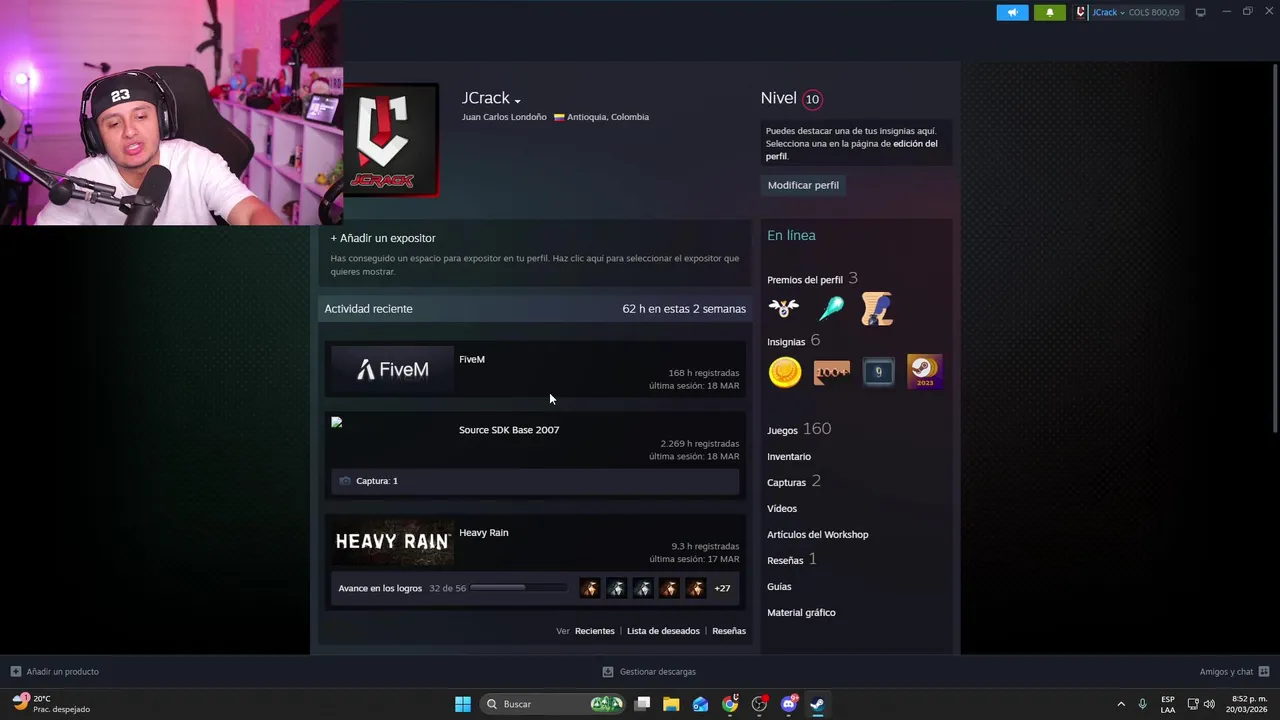Click the '100+' game collector badge

tap(832, 372)
